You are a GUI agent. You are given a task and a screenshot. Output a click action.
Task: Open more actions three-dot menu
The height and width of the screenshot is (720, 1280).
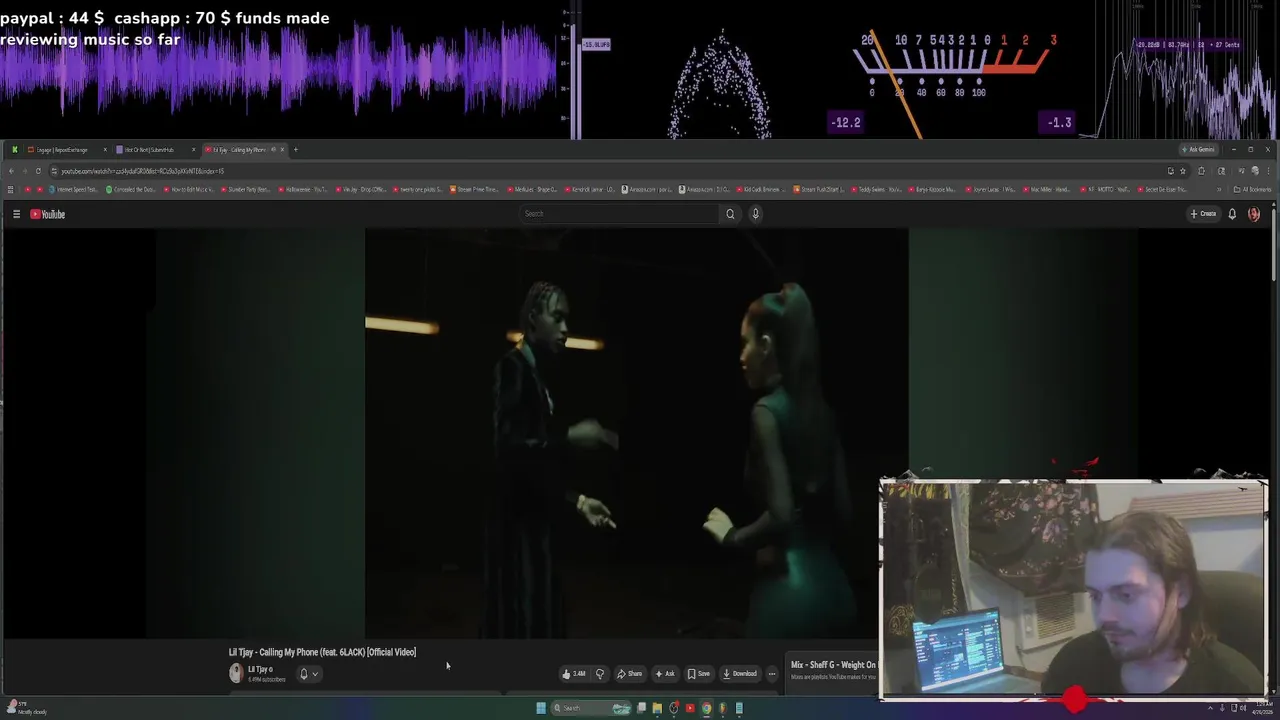(x=771, y=674)
